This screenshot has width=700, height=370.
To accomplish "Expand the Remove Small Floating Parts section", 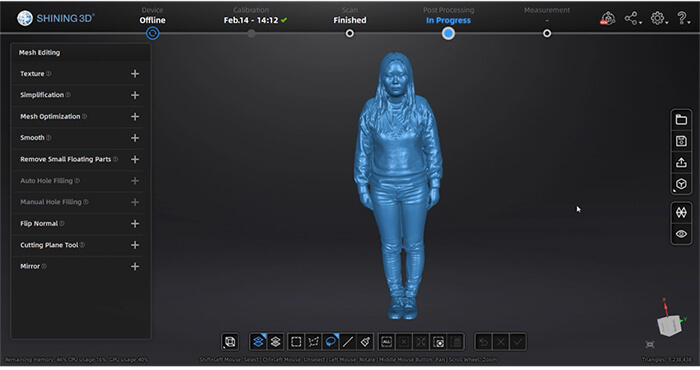I will point(135,159).
